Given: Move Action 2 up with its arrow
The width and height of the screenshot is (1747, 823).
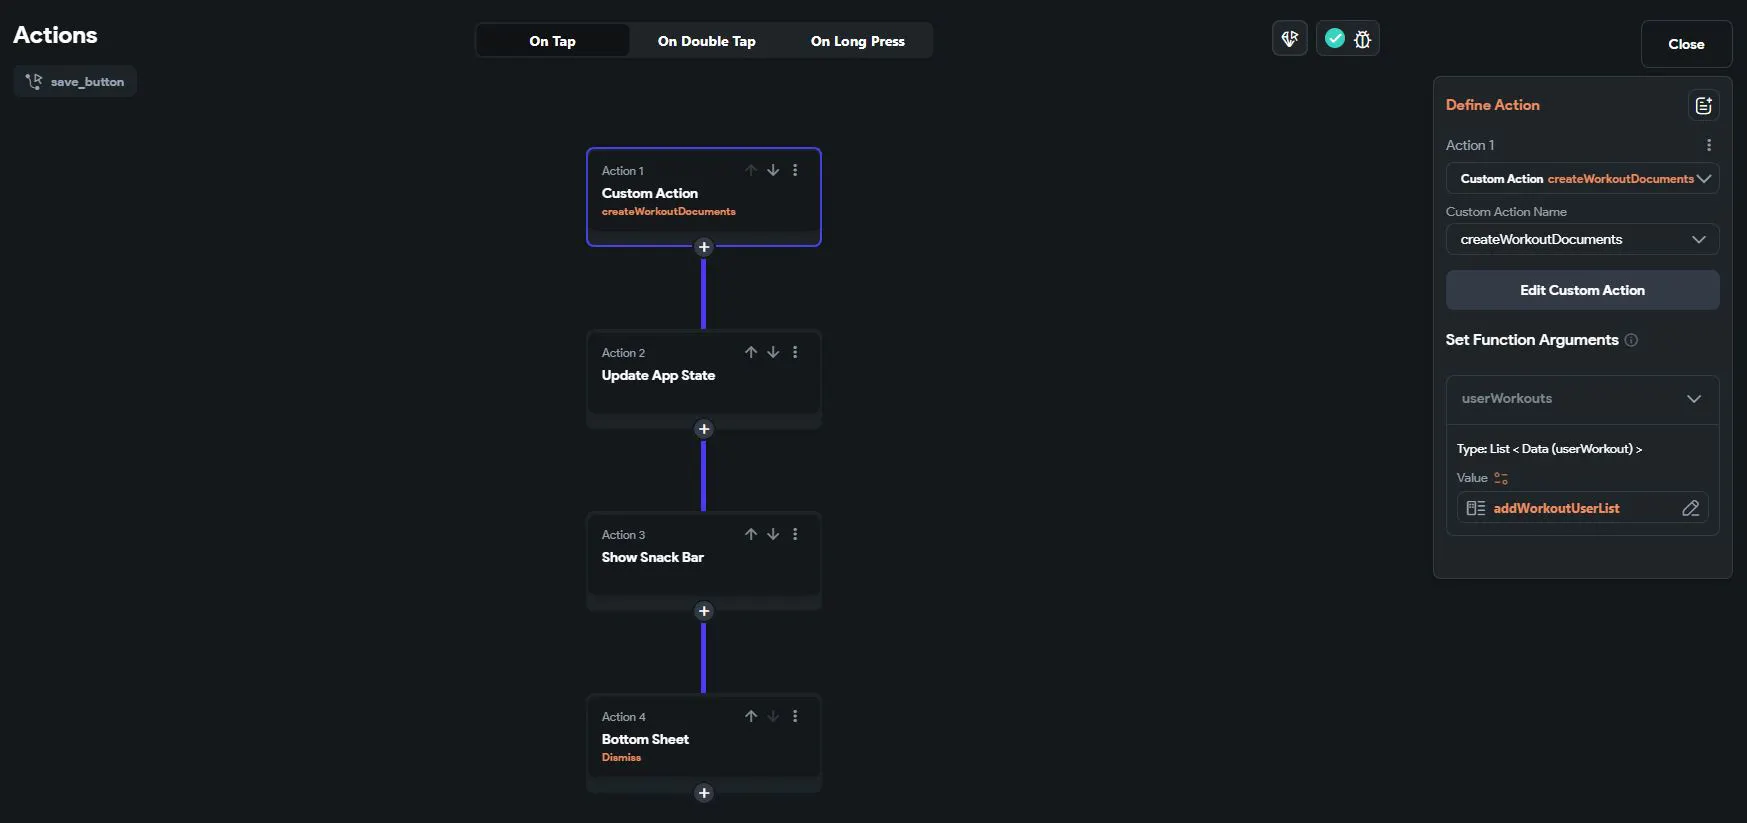Looking at the screenshot, I should tap(751, 352).
